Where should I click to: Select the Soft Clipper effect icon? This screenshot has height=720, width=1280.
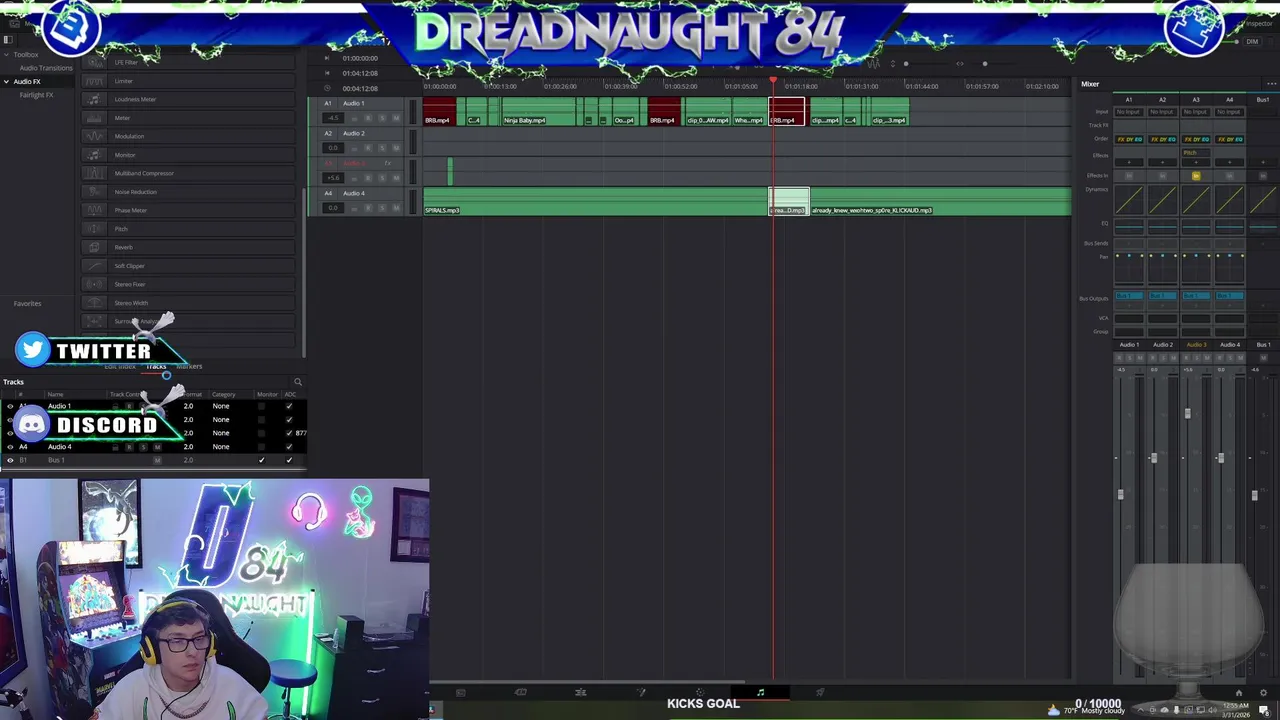tap(94, 266)
